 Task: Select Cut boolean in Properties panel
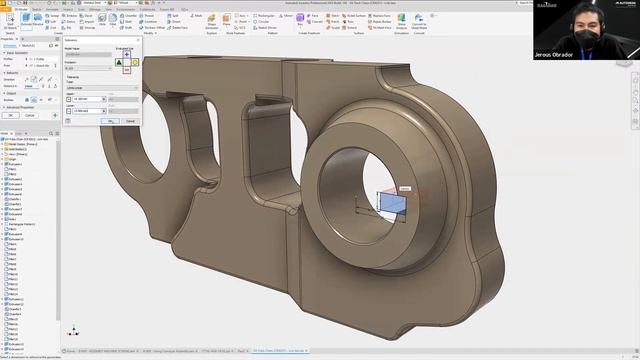(34, 100)
